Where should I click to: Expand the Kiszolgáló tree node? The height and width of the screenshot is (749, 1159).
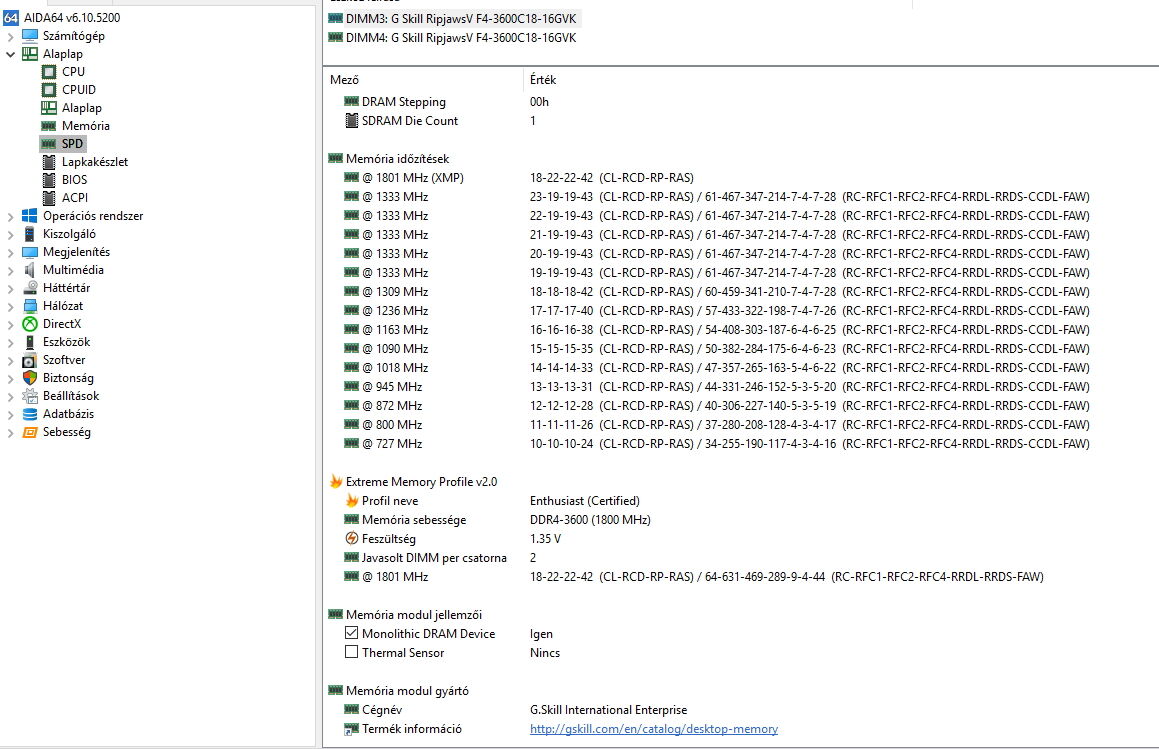pyautogui.click(x=10, y=234)
